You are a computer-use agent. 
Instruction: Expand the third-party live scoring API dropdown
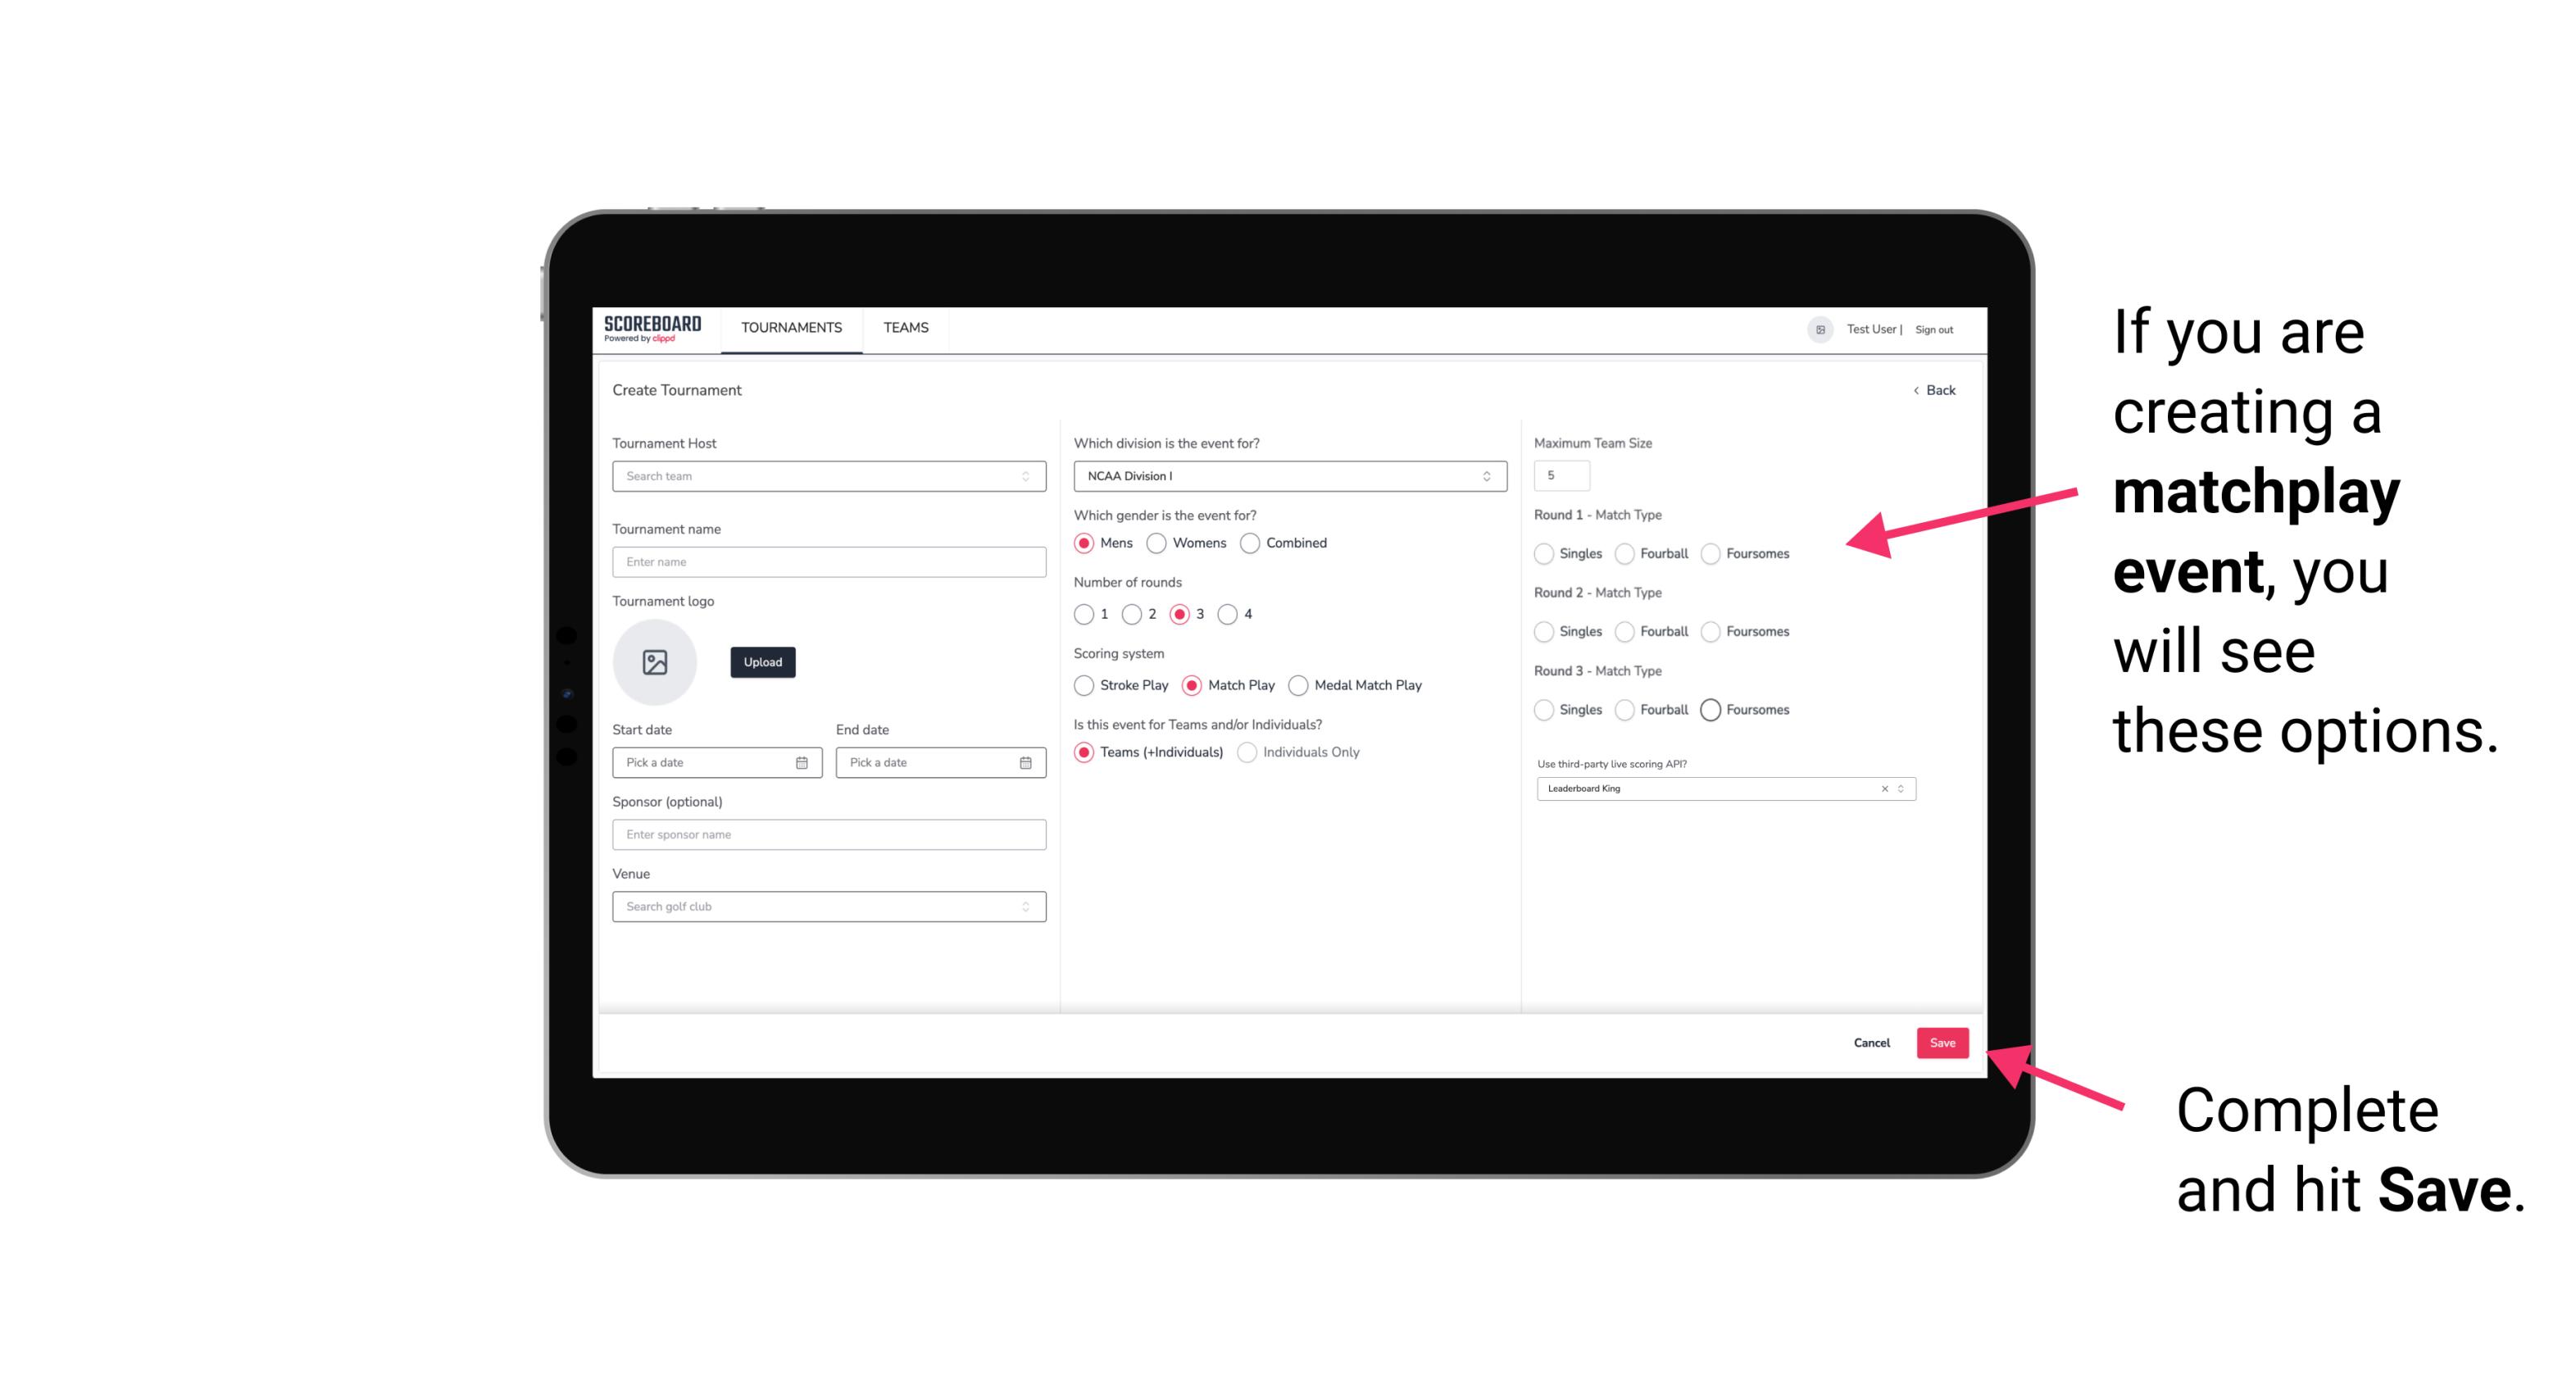(x=1899, y=787)
